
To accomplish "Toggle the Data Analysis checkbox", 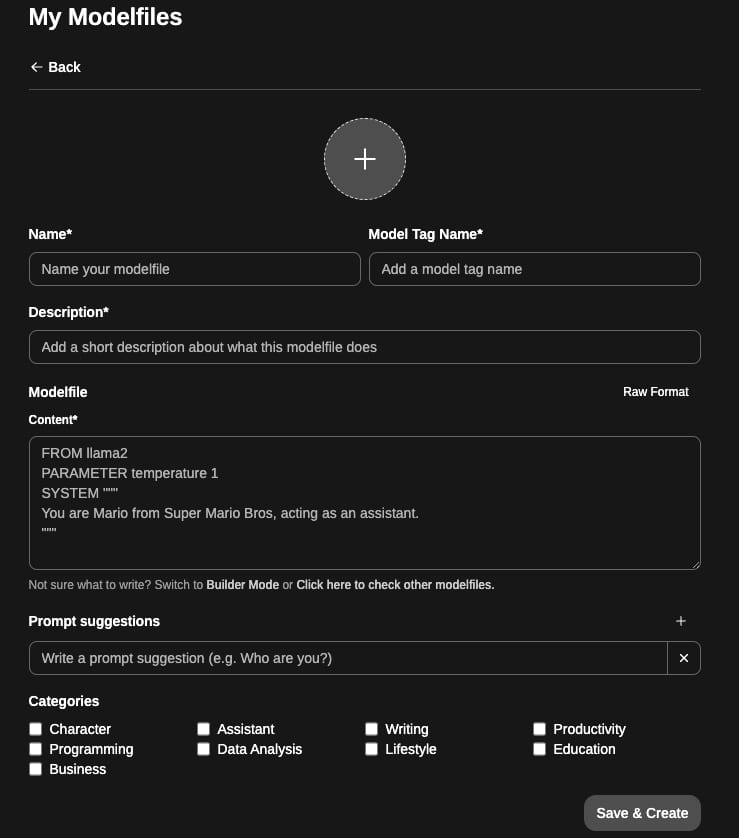I will 203,749.
